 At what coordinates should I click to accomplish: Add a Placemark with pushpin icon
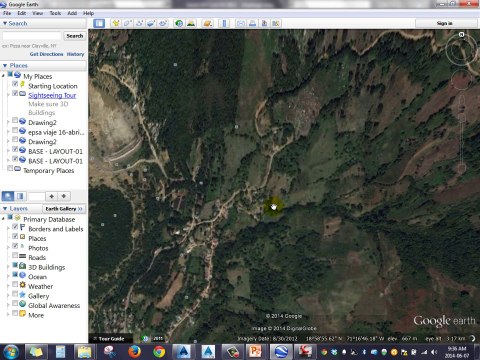point(116,23)
